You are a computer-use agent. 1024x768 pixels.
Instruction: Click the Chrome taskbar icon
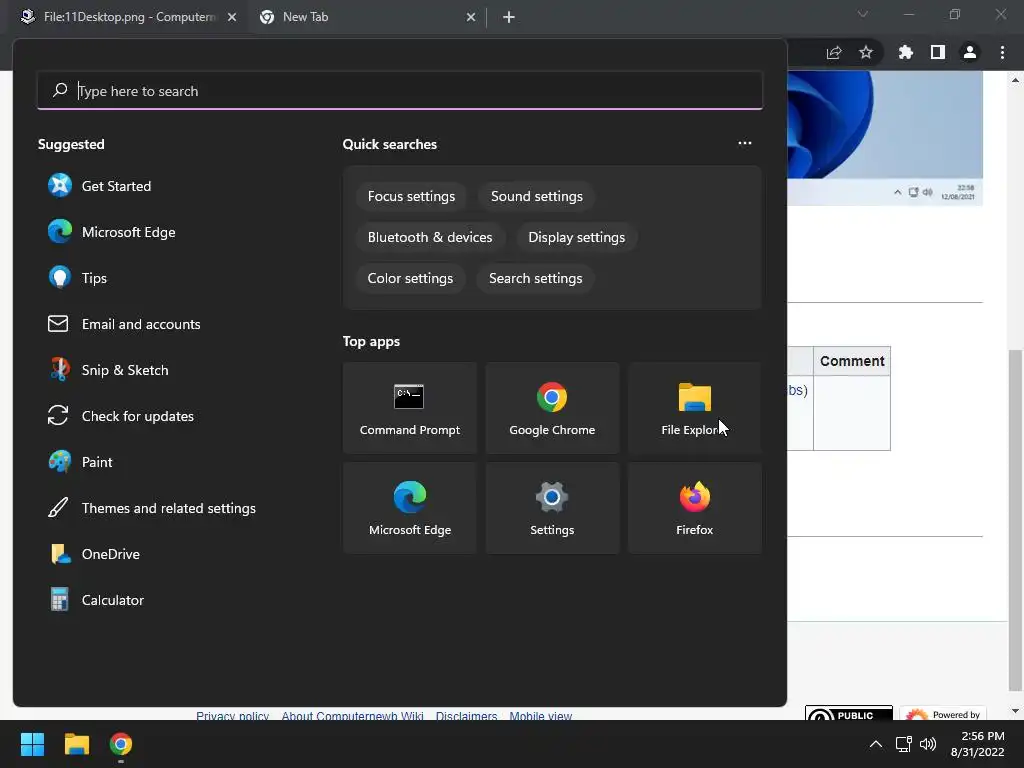(x=121, y=744)
